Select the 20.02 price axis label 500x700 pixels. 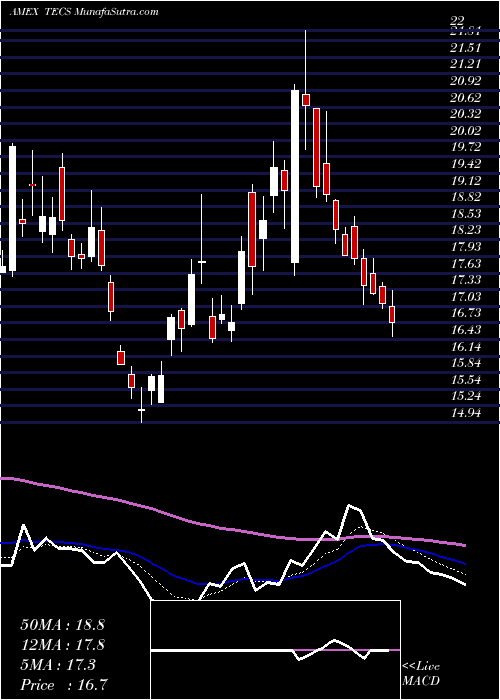[x=465, y=131]
